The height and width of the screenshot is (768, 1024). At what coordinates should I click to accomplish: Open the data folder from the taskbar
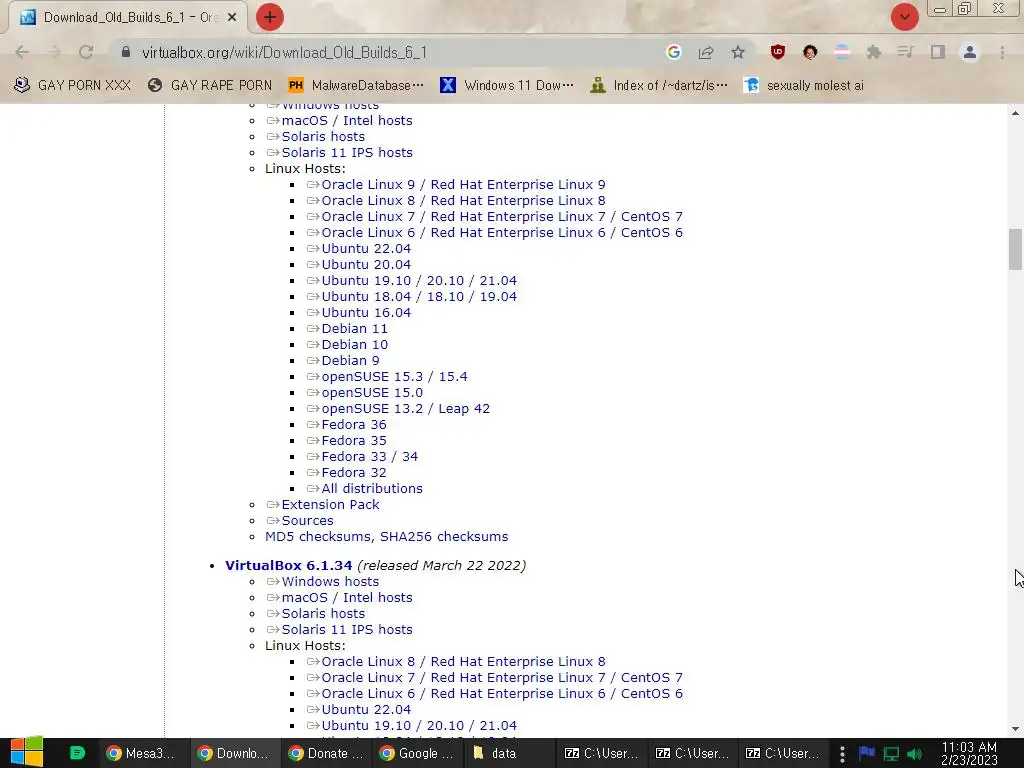click(x=507, y=753)
